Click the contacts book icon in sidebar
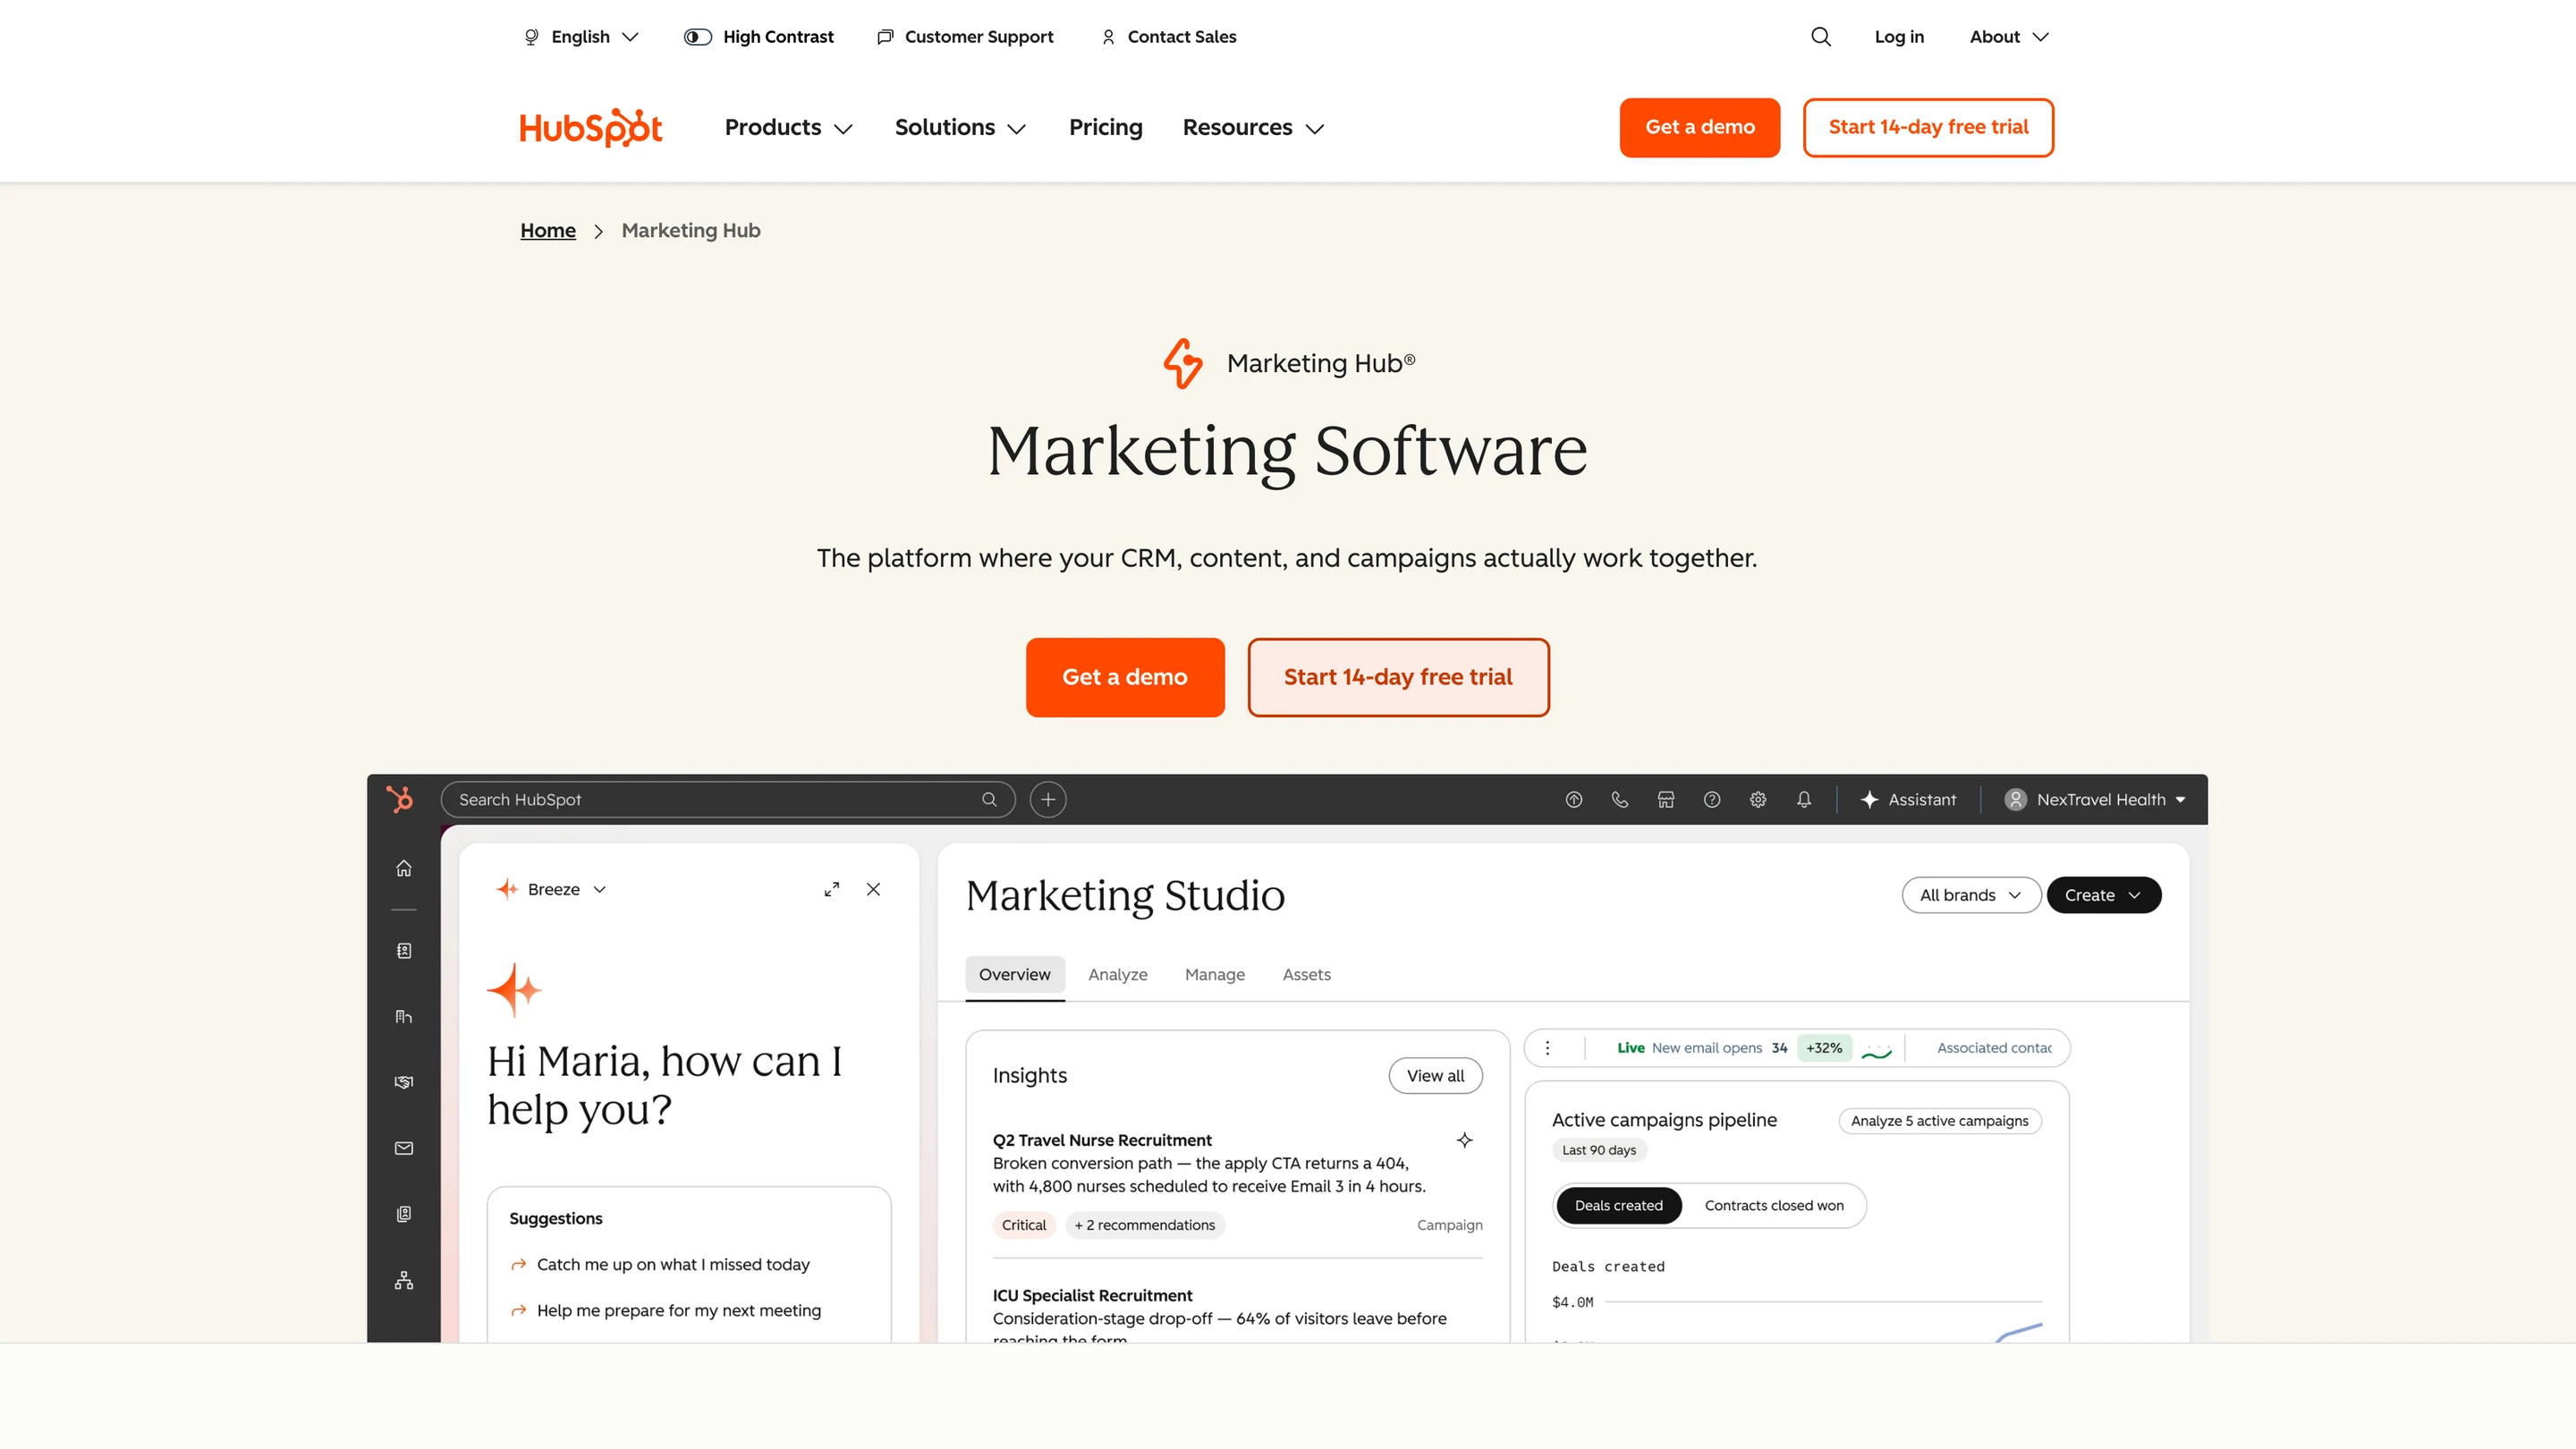 [x=404, y=950]
